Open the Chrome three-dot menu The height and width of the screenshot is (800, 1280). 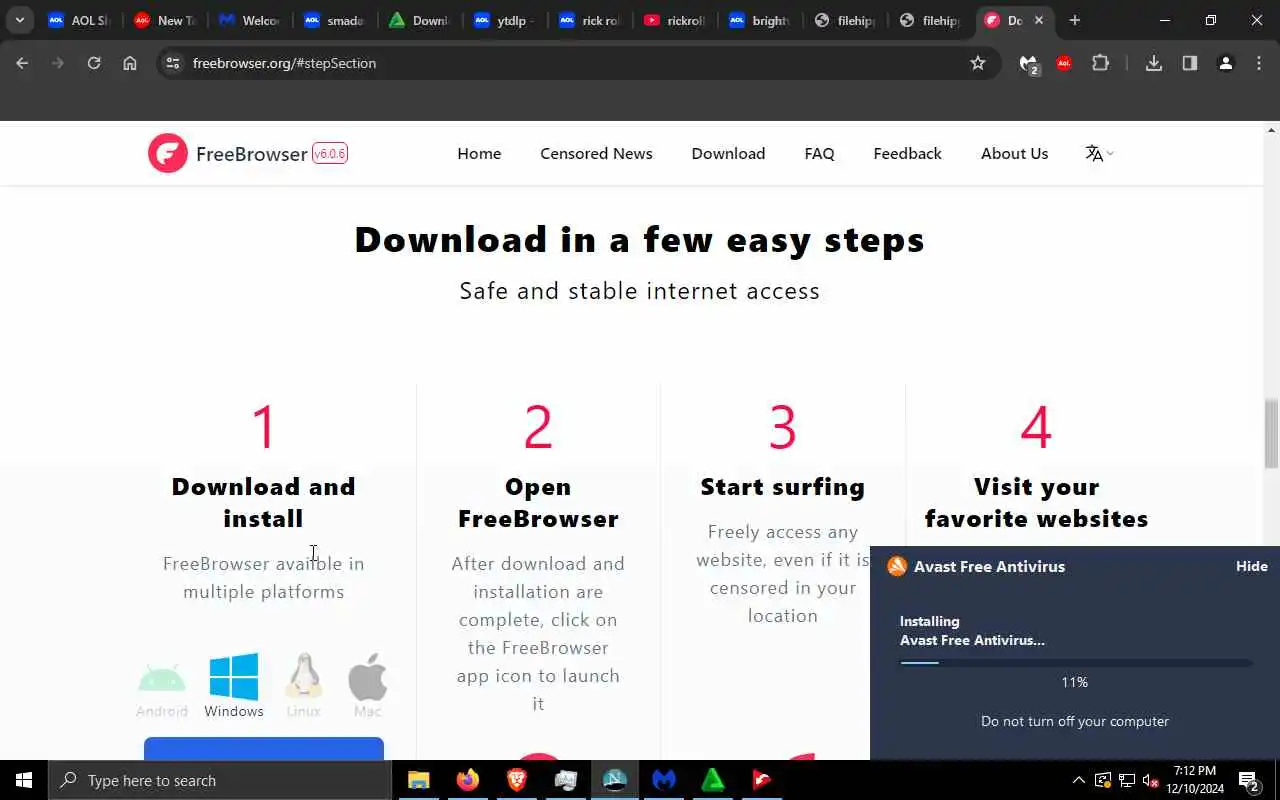1259,63
